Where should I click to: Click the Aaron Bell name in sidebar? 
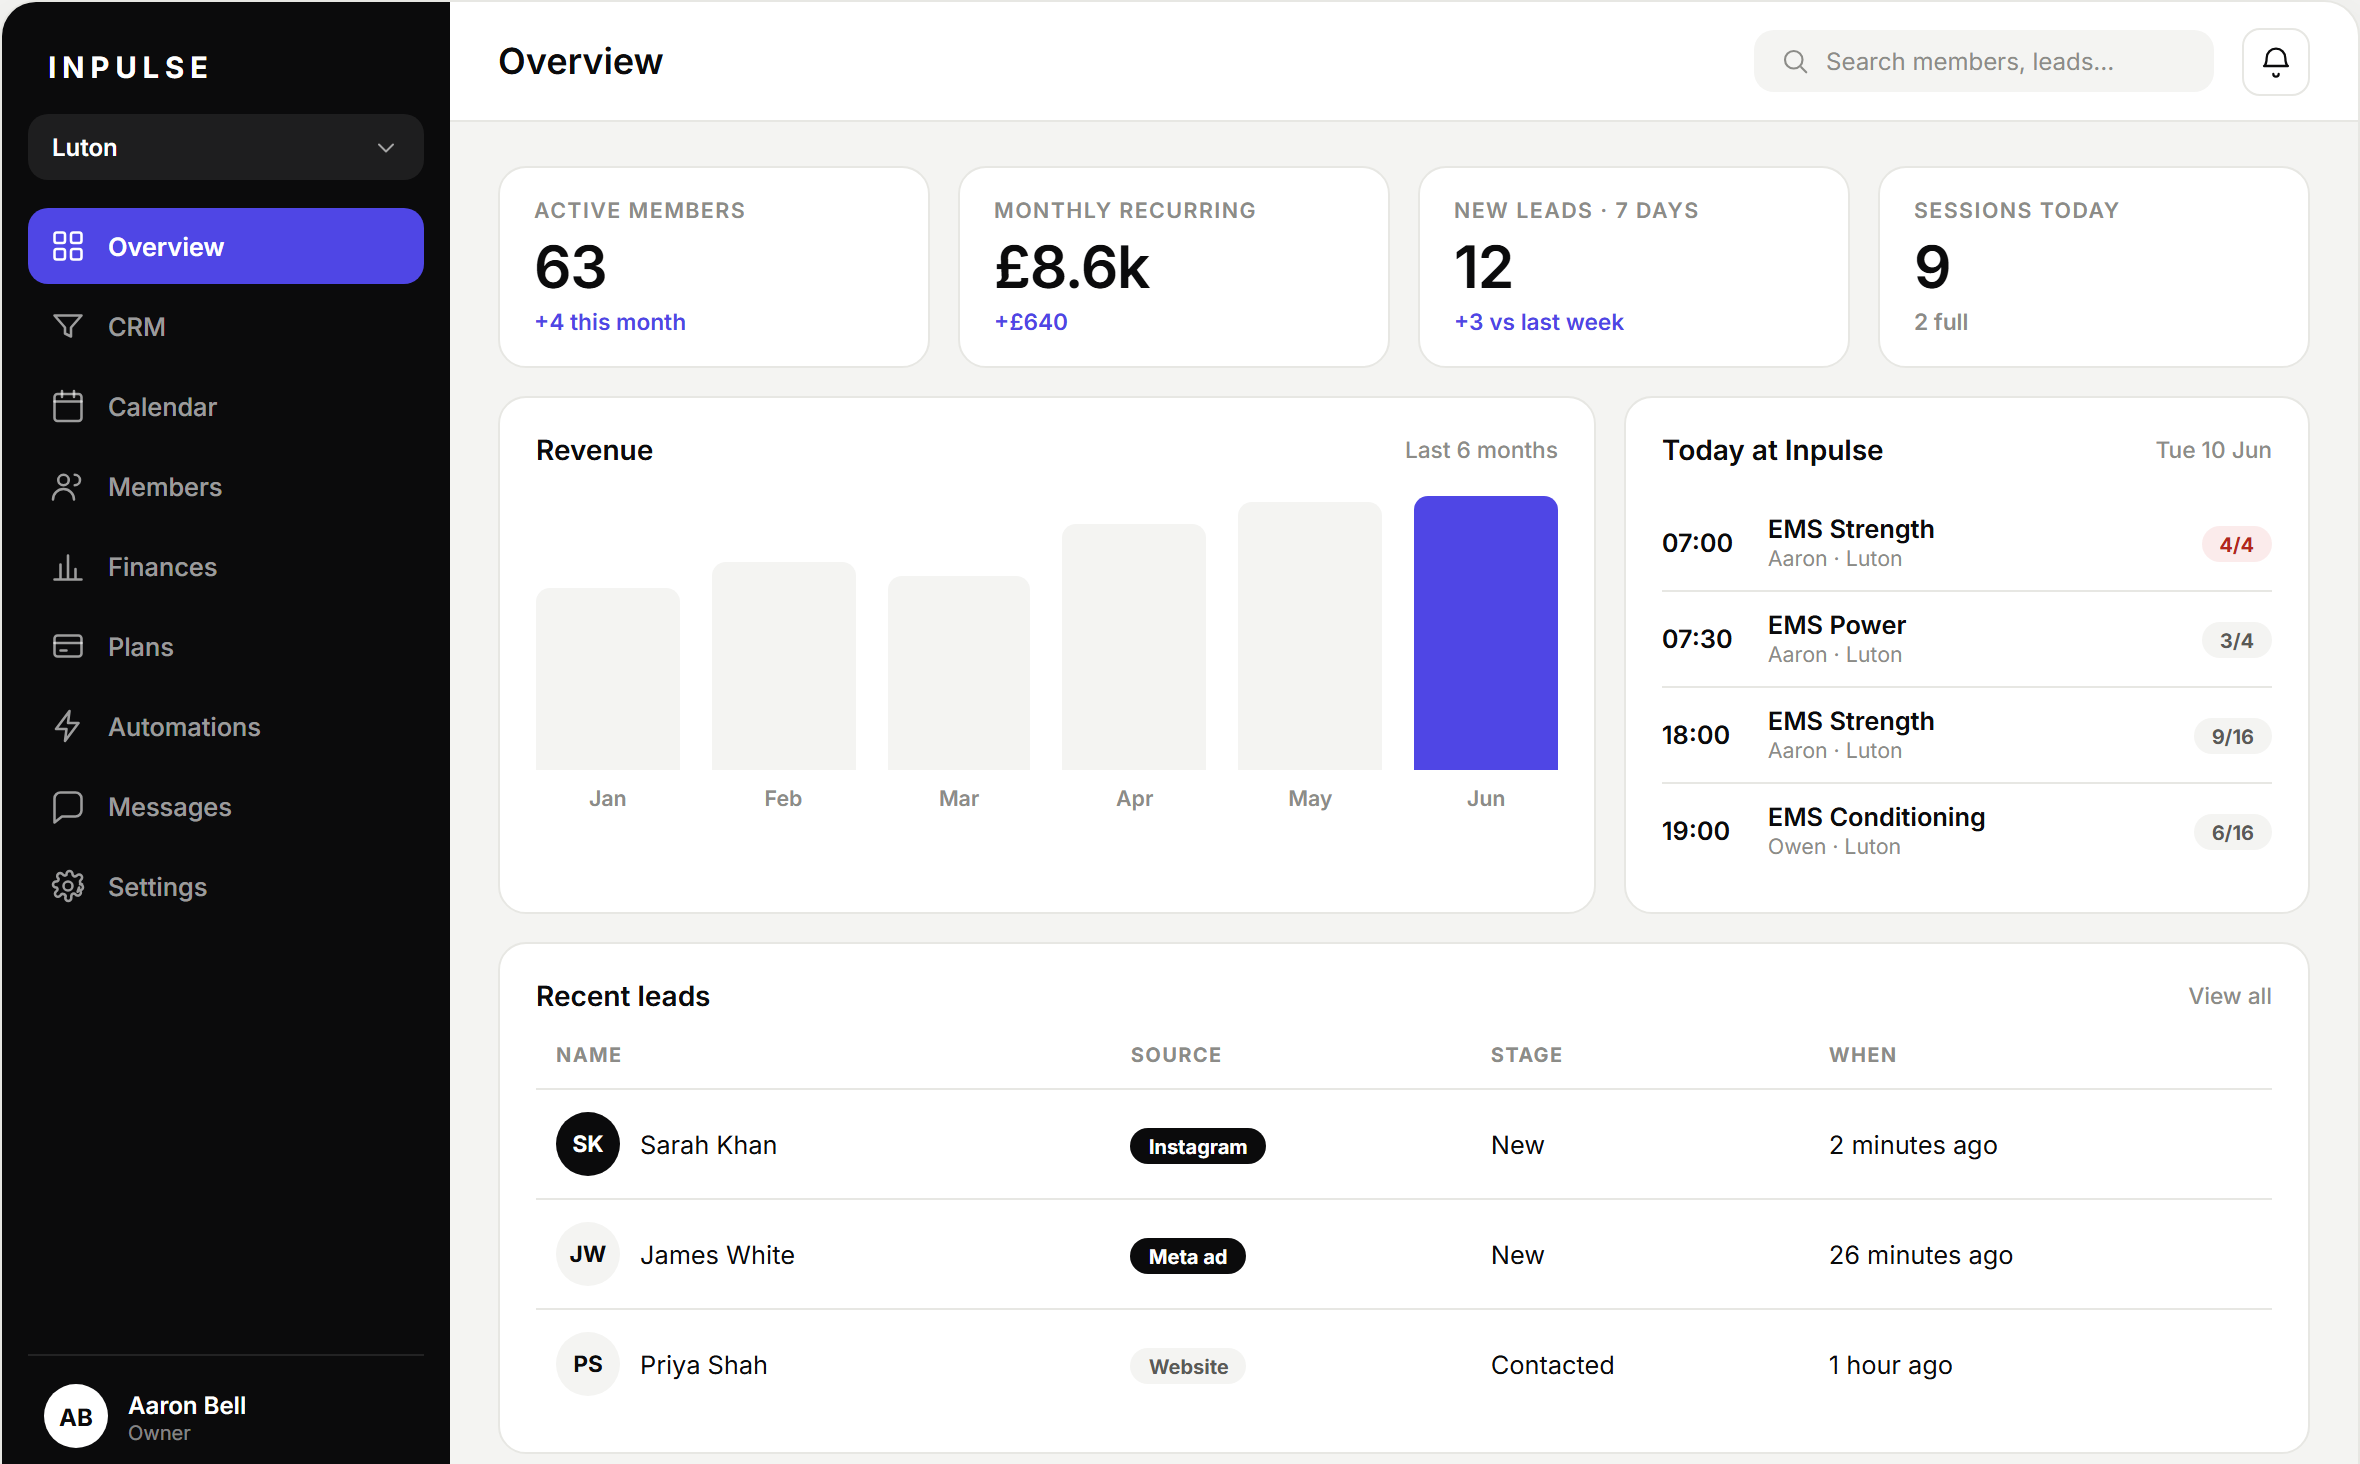click(187, 1405)
